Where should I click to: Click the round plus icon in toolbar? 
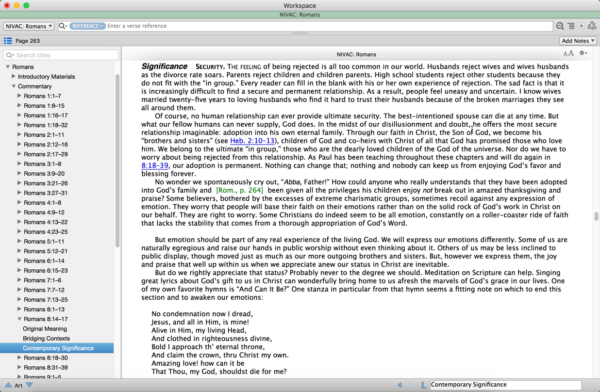(581, 26)
